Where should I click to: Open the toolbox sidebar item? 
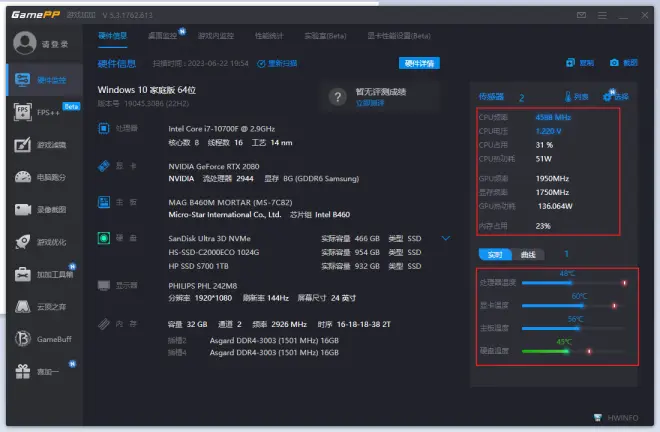[x=45, y=275]
